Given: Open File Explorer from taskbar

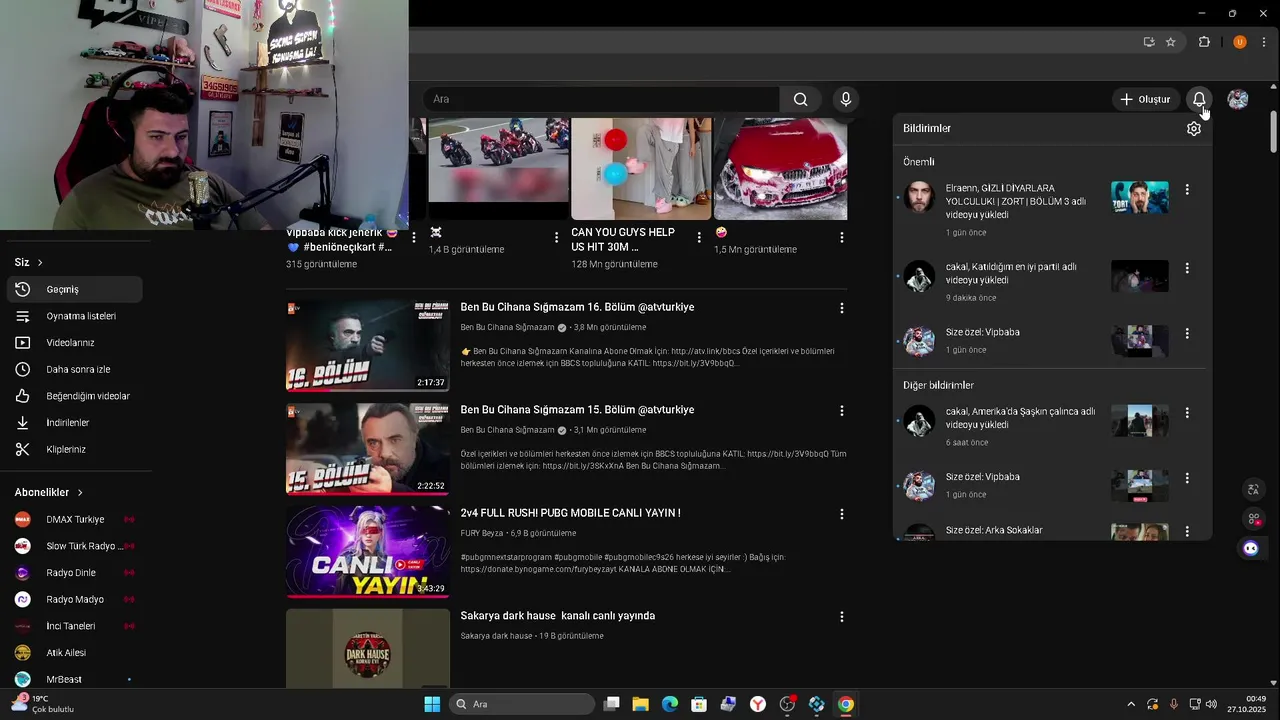Looking at the screenshot, I should click(x=641, y=704).
